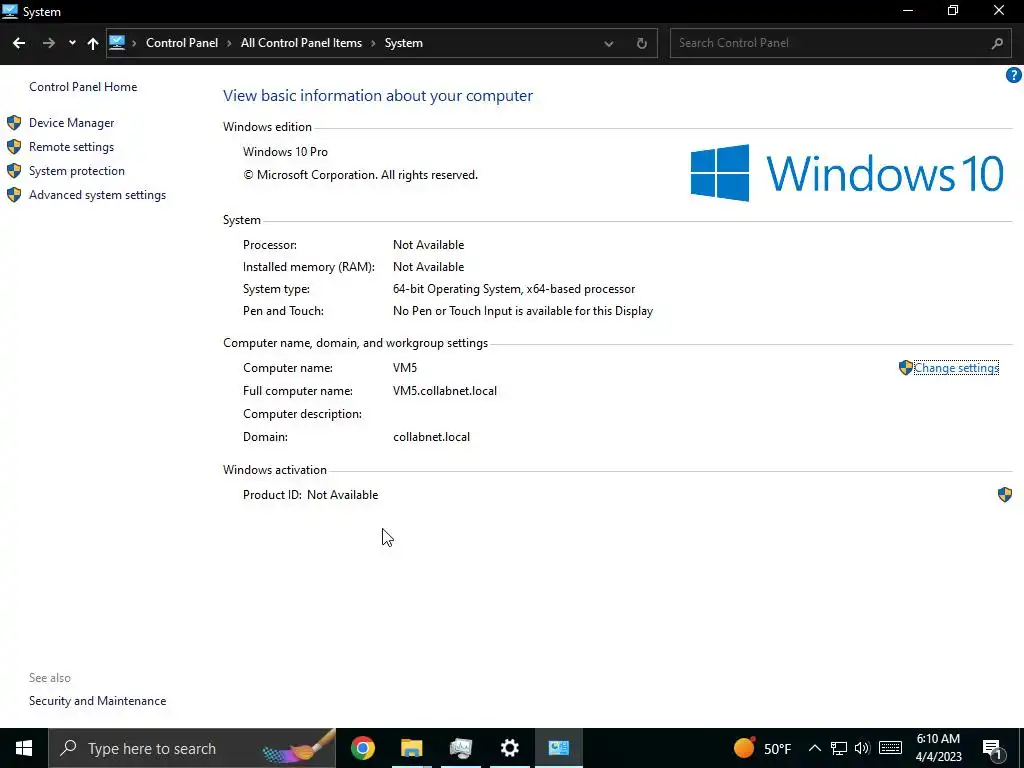The height and width of the screenshot is (768, 1024).
Task: Open System protection link
Action: click(x=76, y=171)
